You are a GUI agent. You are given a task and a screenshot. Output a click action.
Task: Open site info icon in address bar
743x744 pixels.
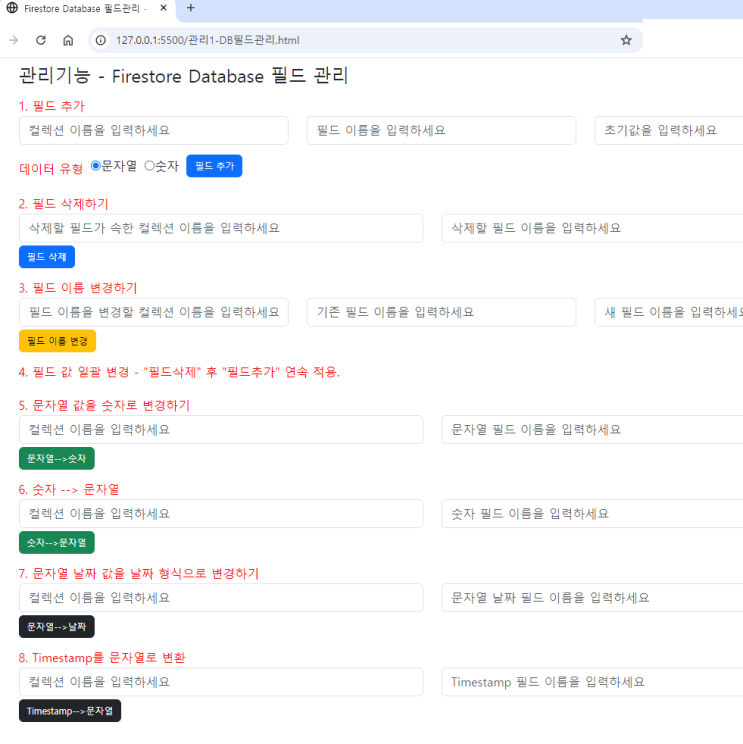(101, 40)
